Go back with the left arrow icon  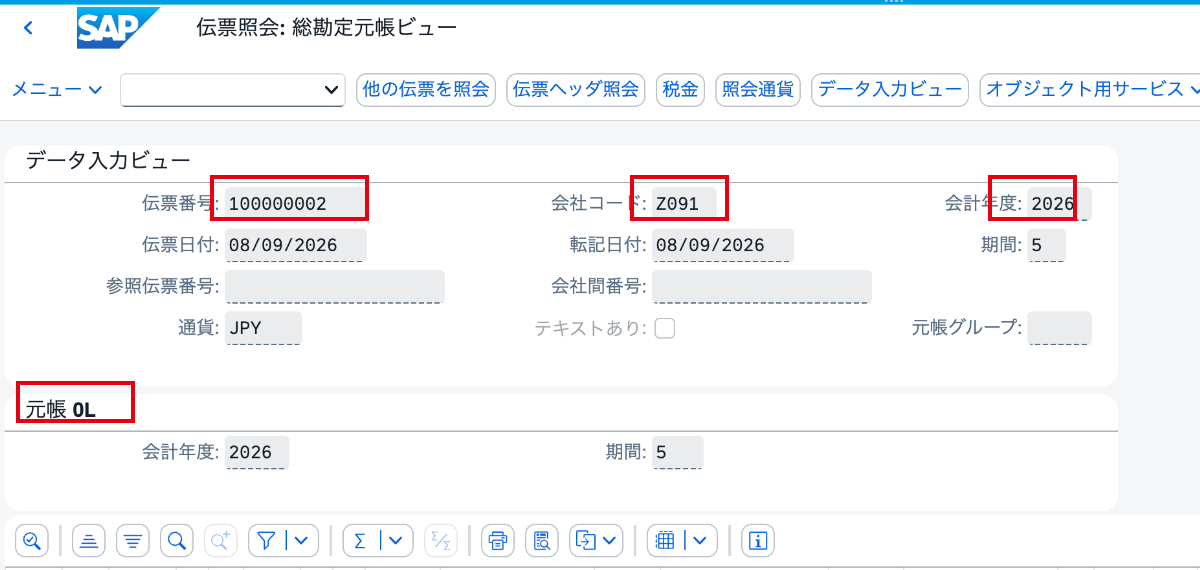pos(28,28)
